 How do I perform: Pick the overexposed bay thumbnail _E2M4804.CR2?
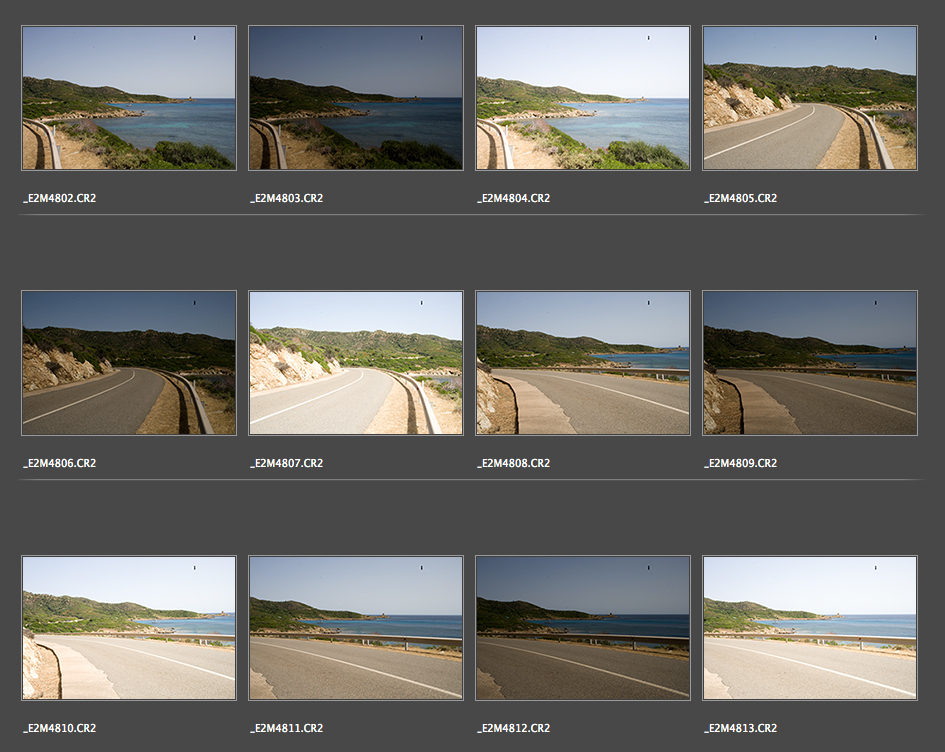pyautogui.click(x=583, y=97)
